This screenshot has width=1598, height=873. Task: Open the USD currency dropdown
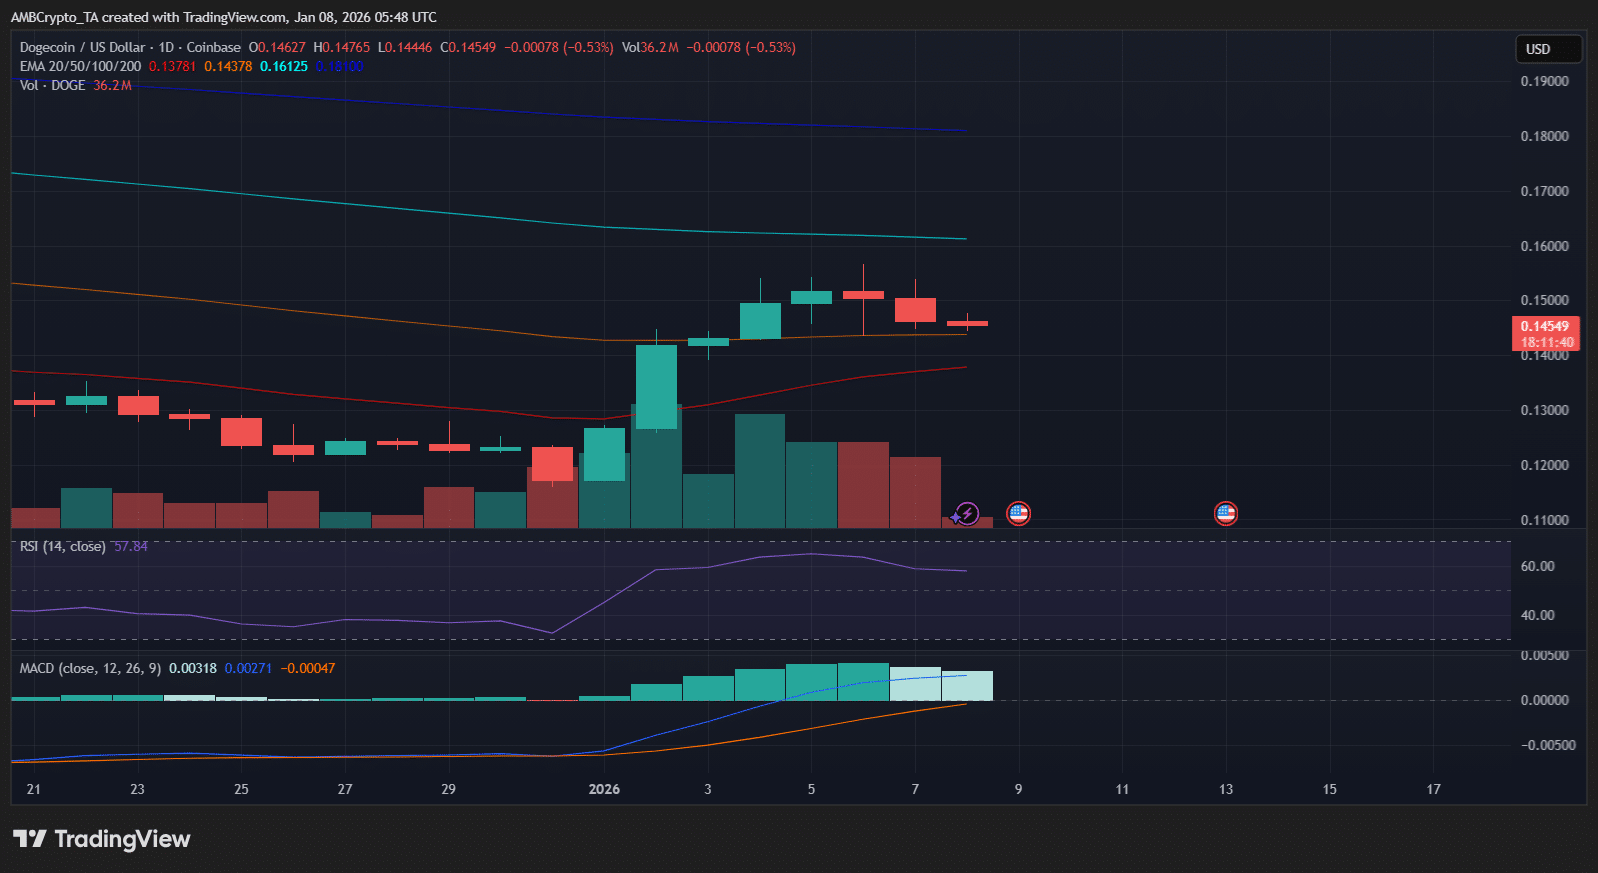[x=1547, y=49]
